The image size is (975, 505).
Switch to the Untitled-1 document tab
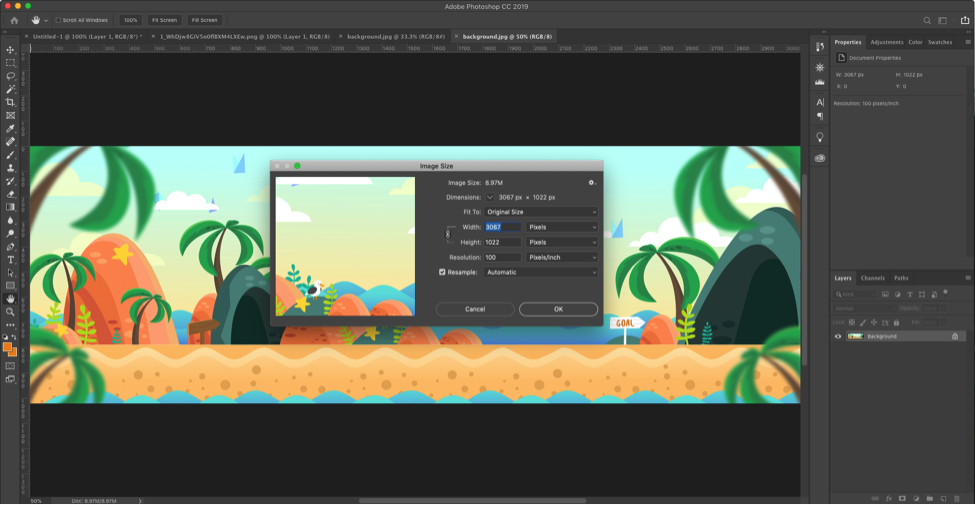[85, 36]
